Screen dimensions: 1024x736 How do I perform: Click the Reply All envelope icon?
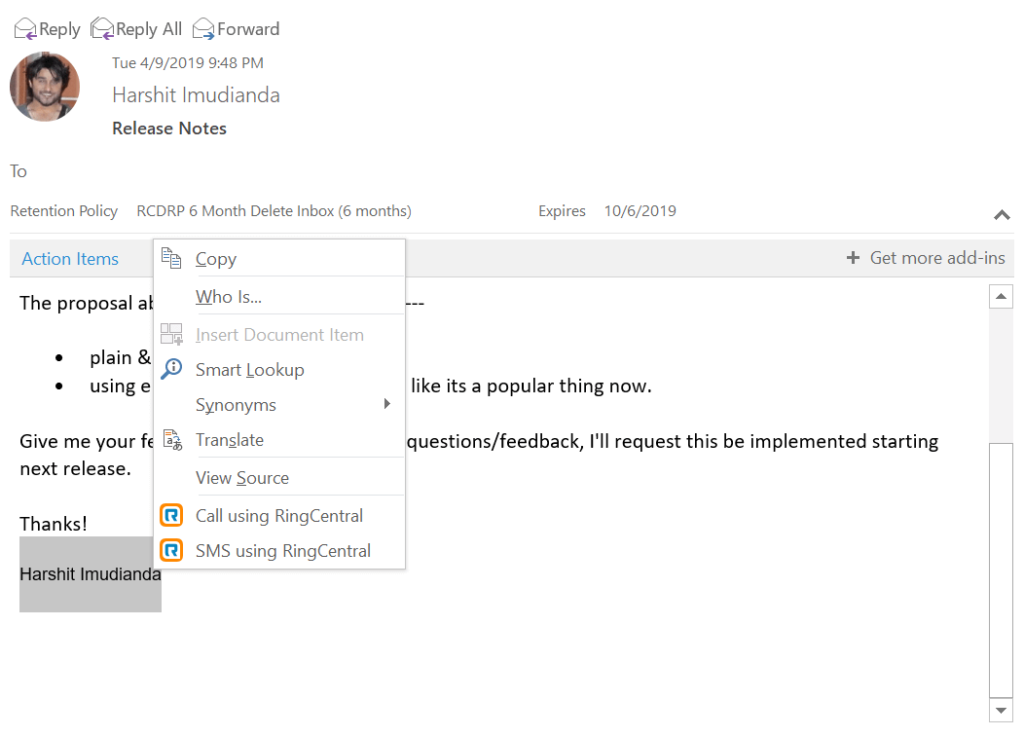(x=102, y=29)
